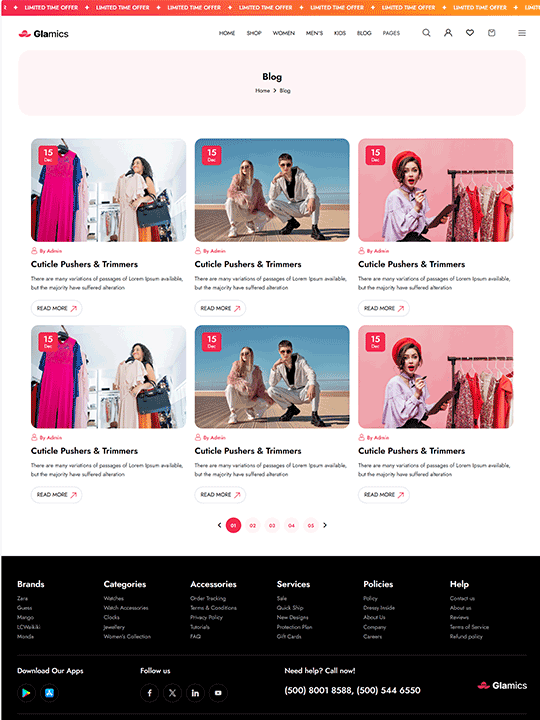
Task: Click the YouTube social icon
Action: pos(218,693)
